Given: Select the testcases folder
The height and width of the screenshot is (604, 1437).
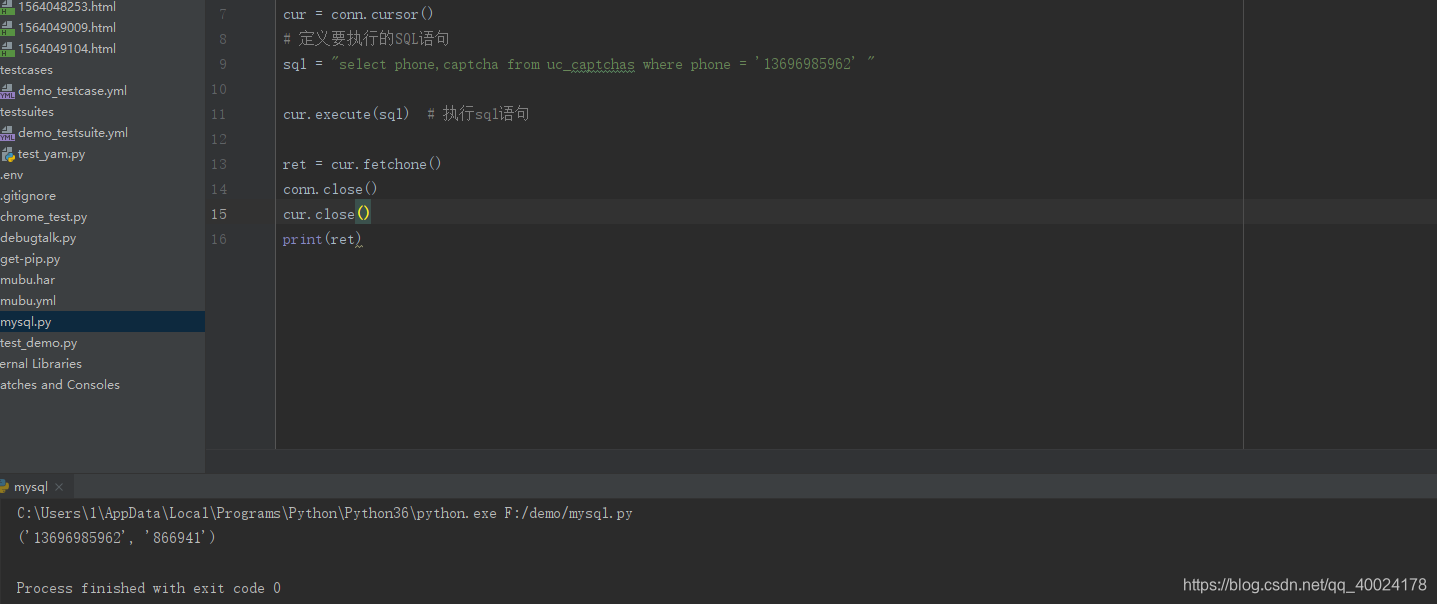Looking at the screenshot, I should (x=27, y=70).
